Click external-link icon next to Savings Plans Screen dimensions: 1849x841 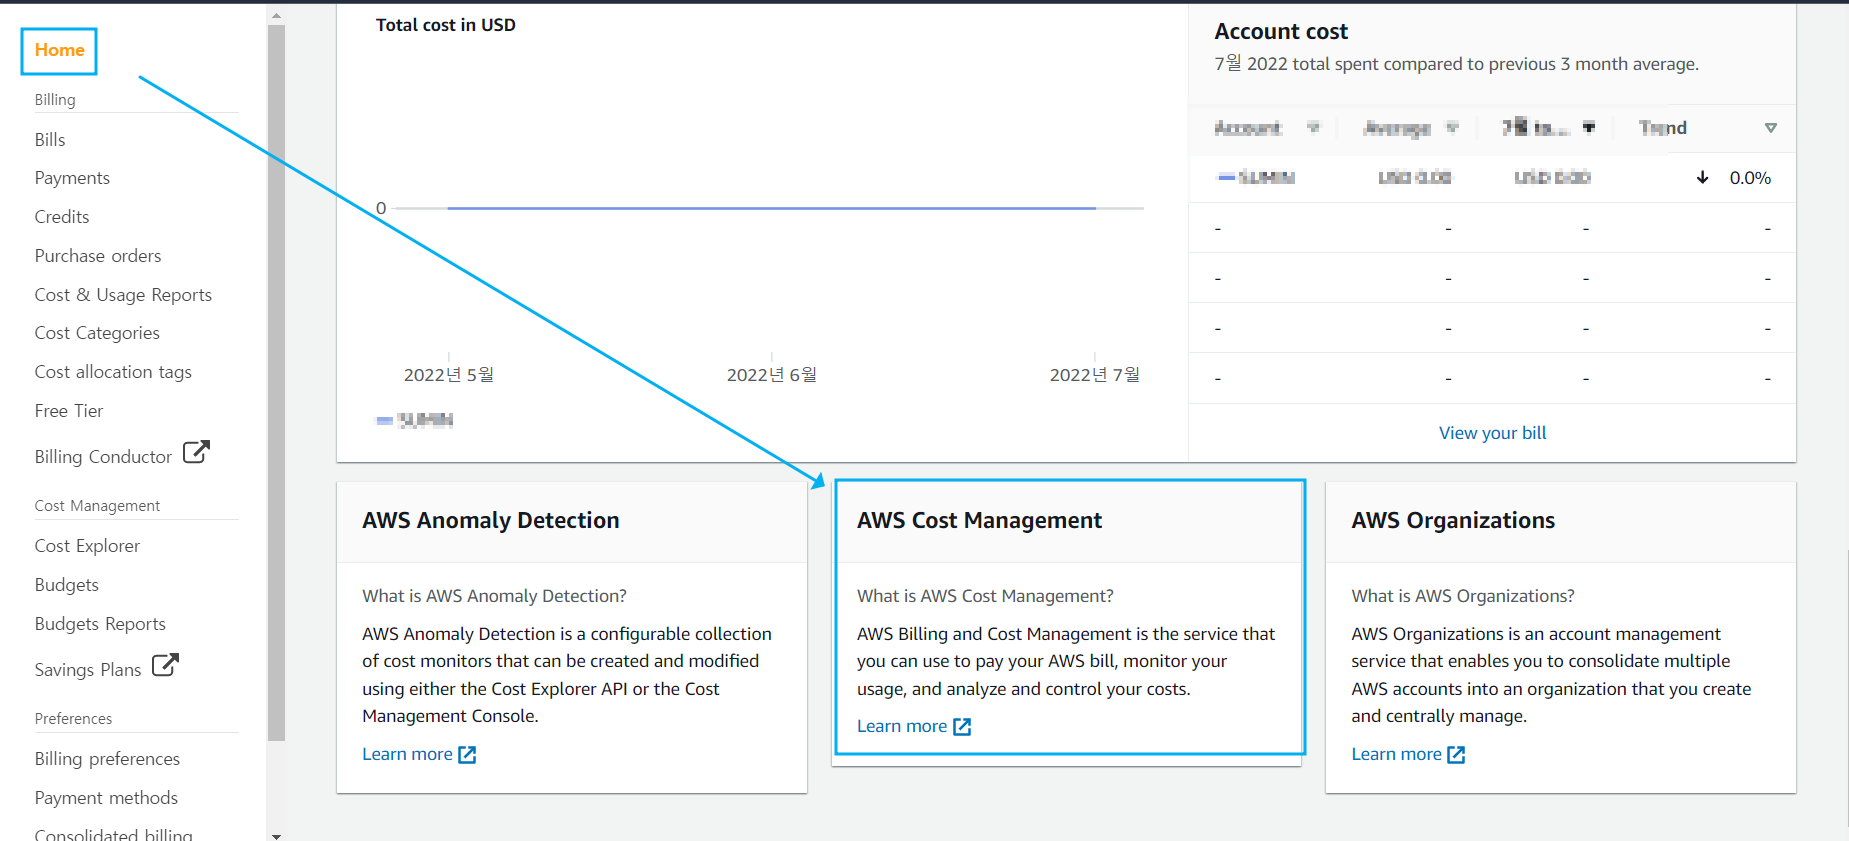click(165, 665)
